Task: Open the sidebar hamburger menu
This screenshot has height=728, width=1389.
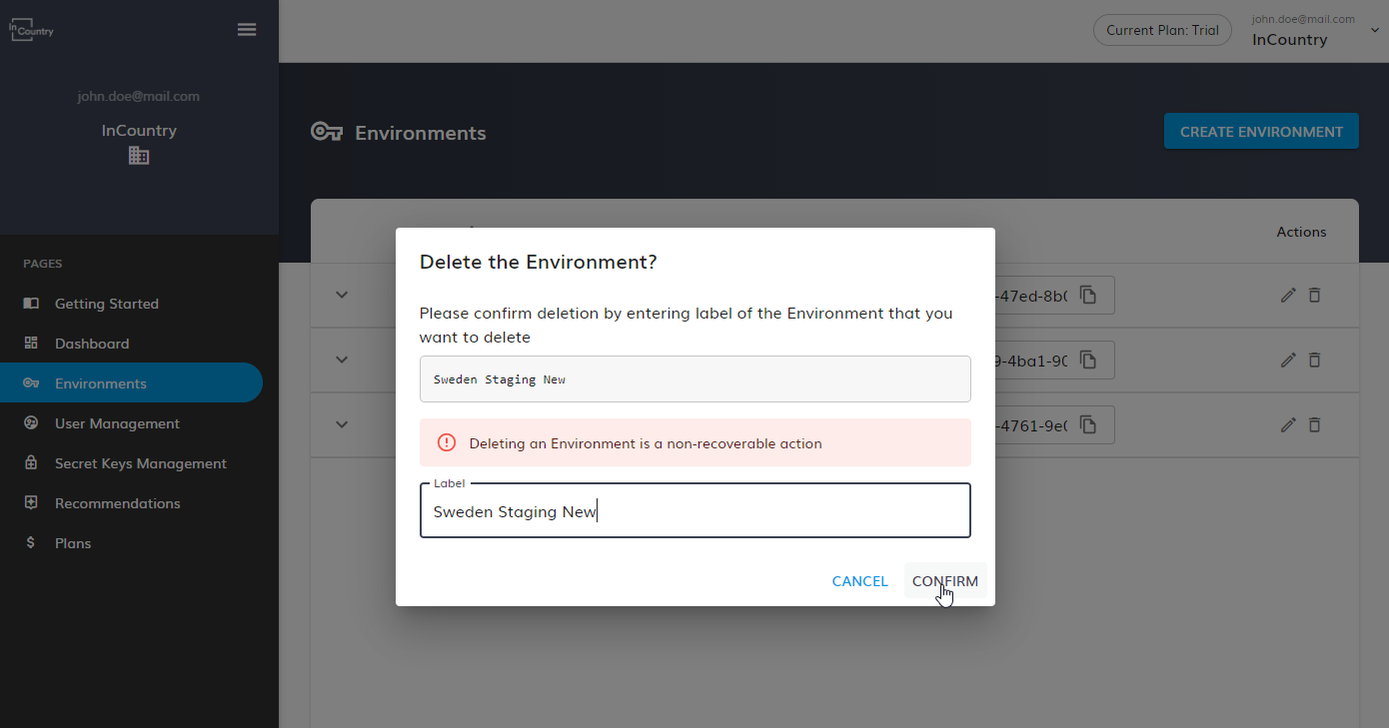Action: click(x=247, y=29)
